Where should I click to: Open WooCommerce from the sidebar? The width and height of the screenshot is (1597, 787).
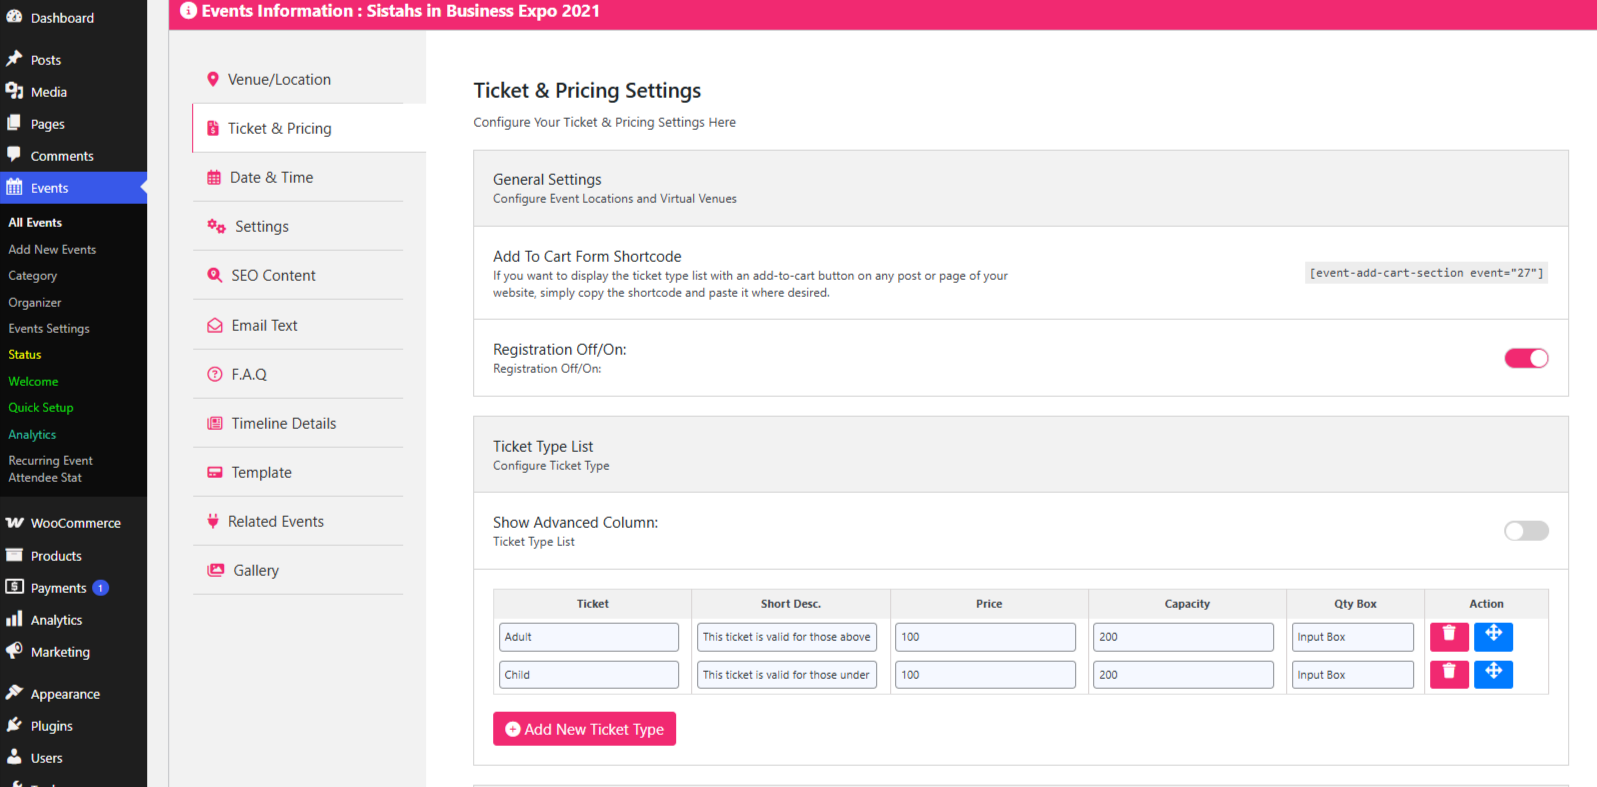[73, 523]
